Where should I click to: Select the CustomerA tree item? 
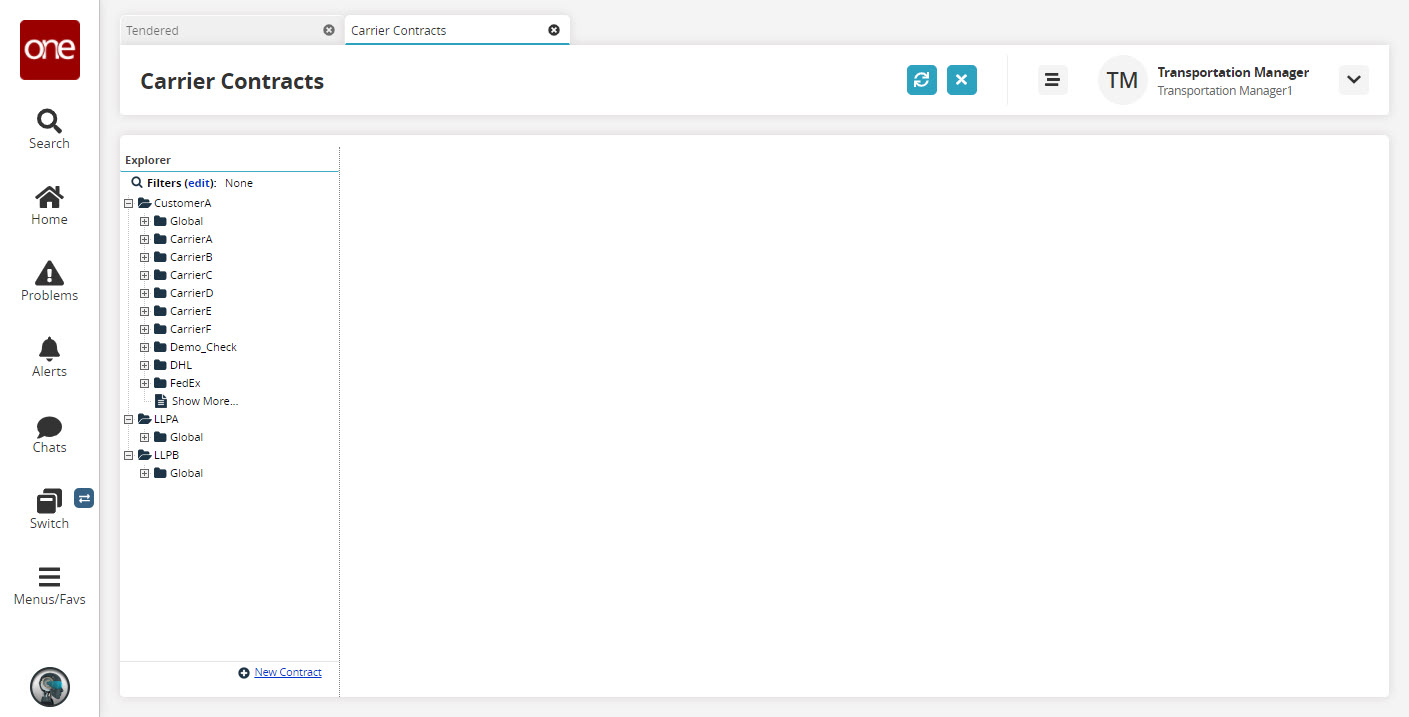pos(182,203)
